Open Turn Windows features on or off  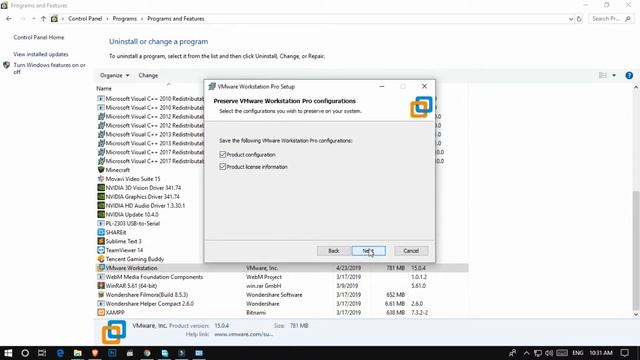[49, 68]
